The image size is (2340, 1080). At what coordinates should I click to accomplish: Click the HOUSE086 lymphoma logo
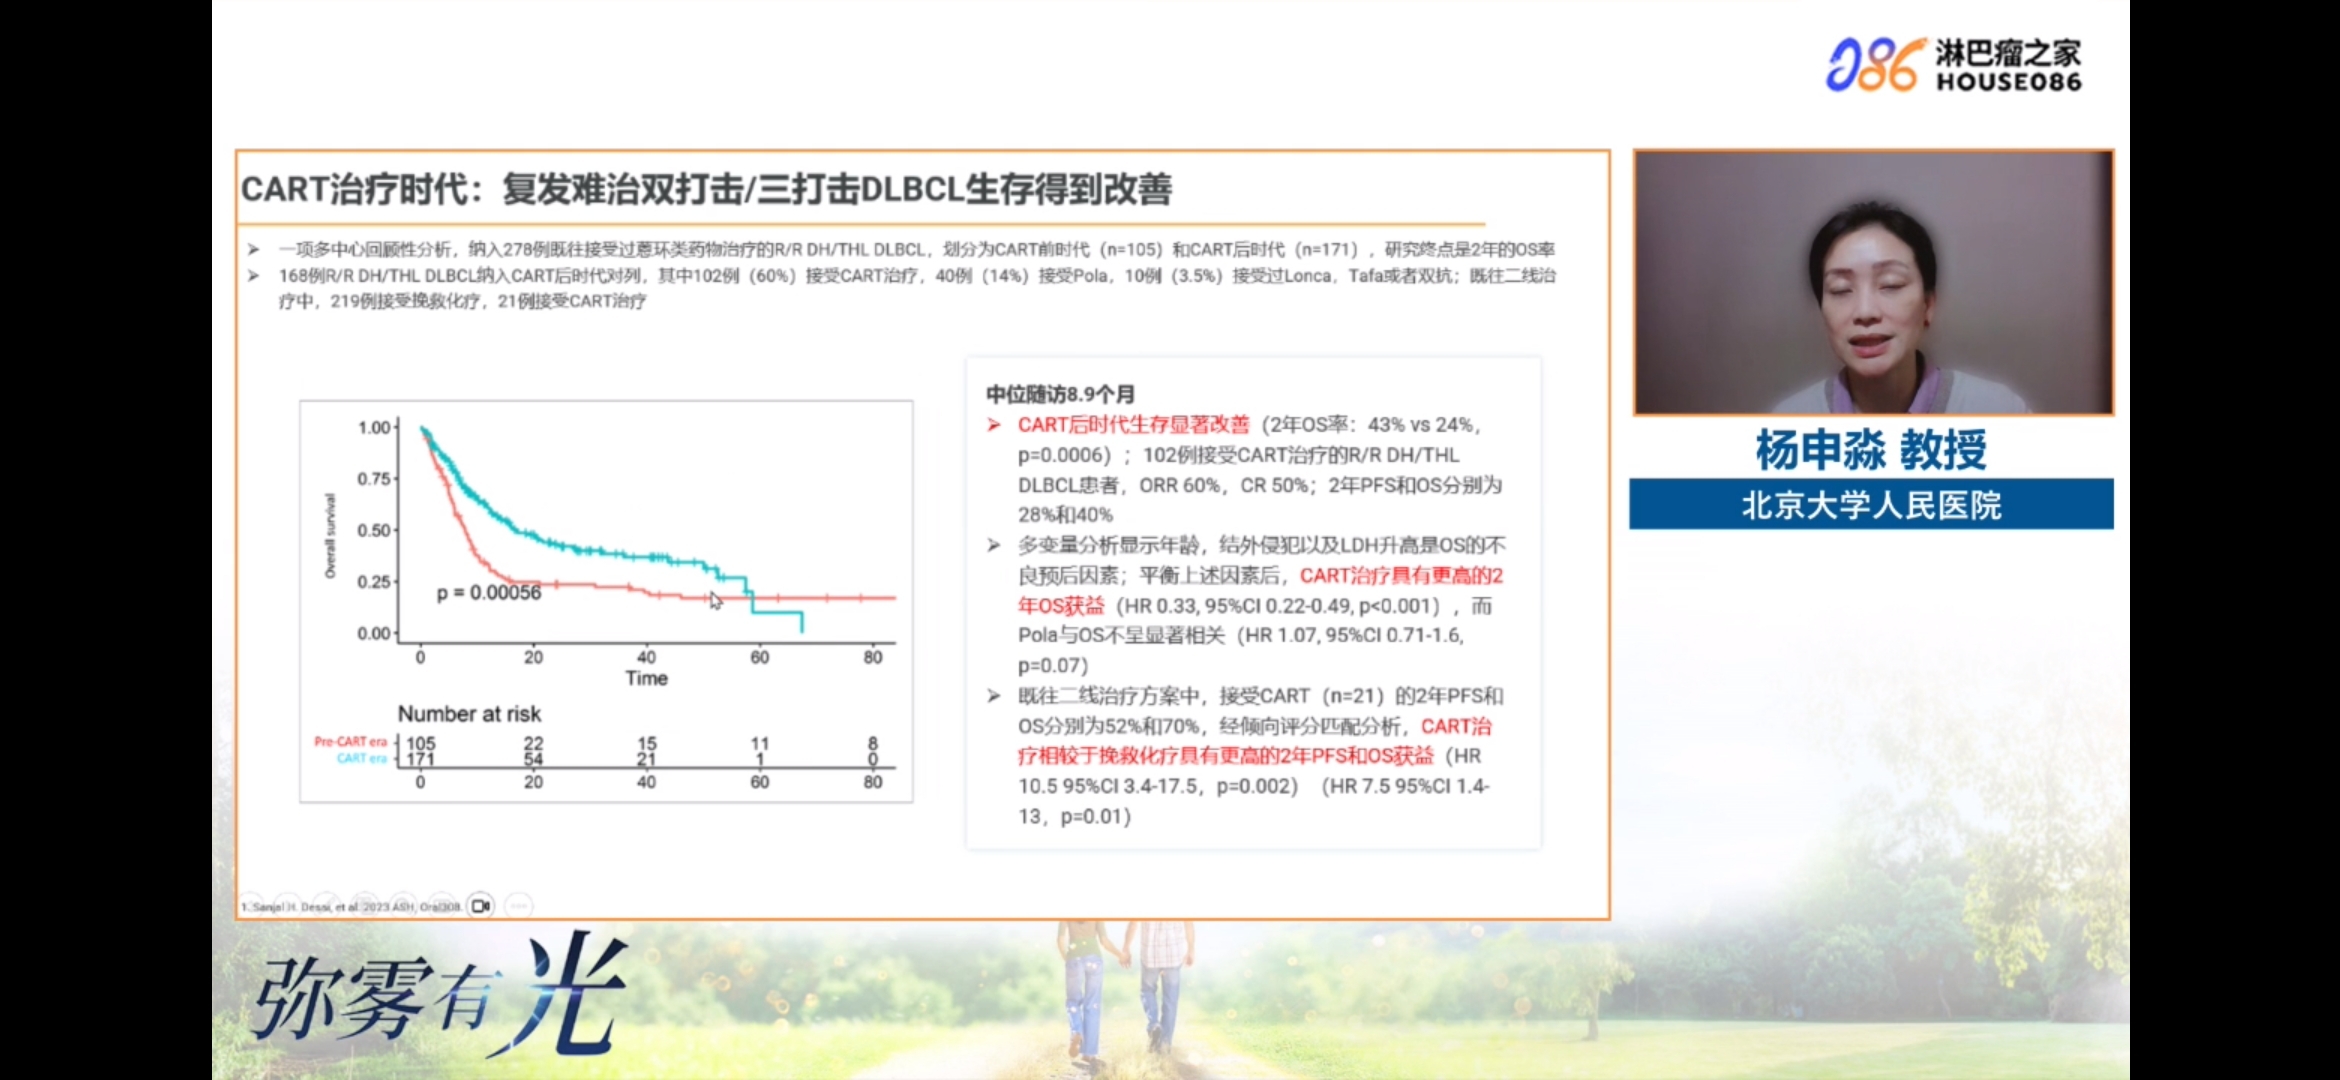click(1953, 65)
